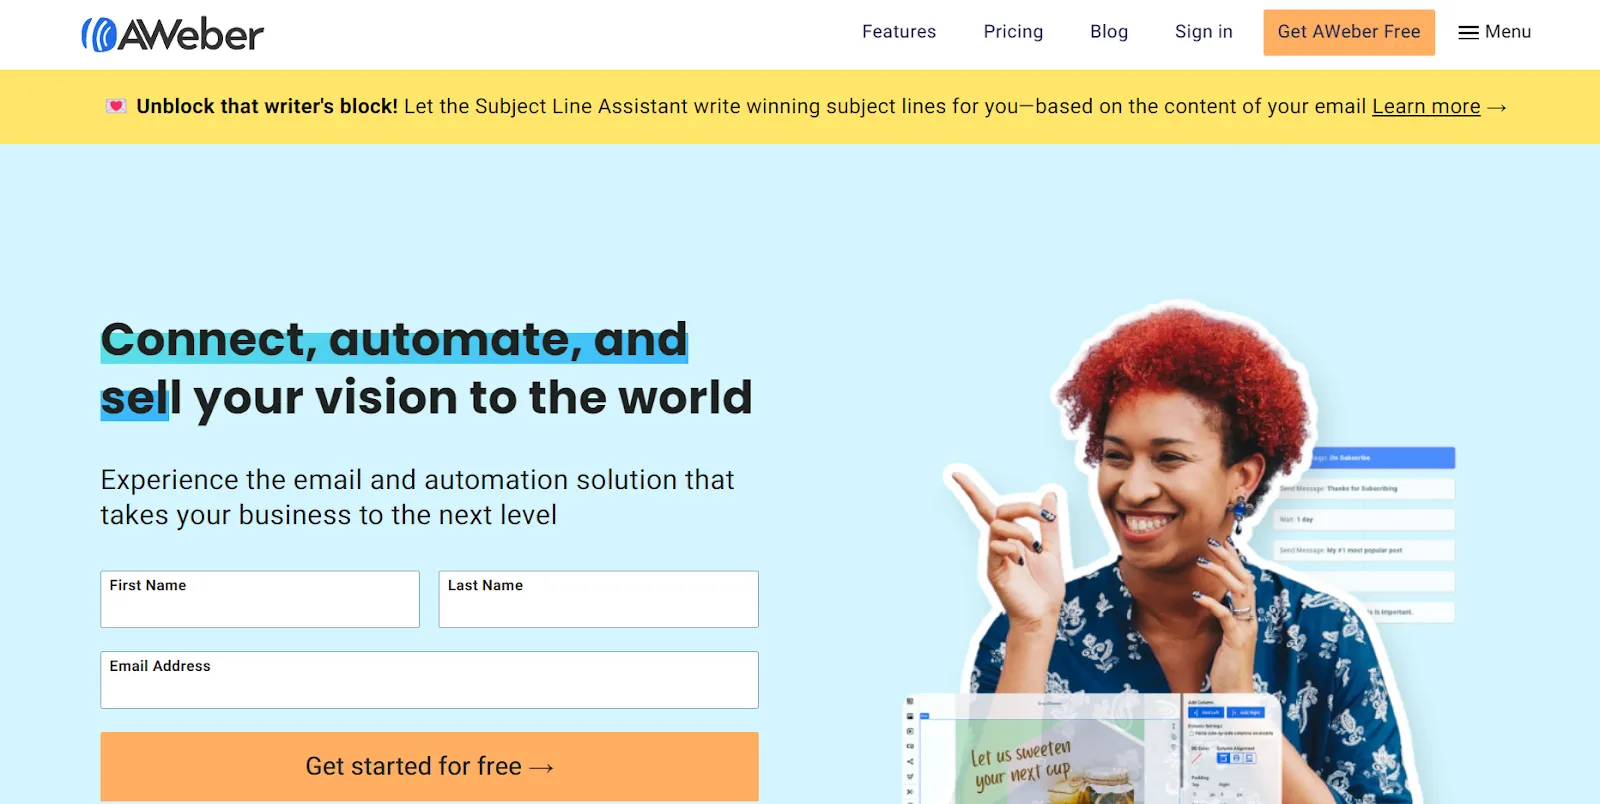Click Sign in
The height and width of the screenshot is (804, 1600).
[1204, 32]
